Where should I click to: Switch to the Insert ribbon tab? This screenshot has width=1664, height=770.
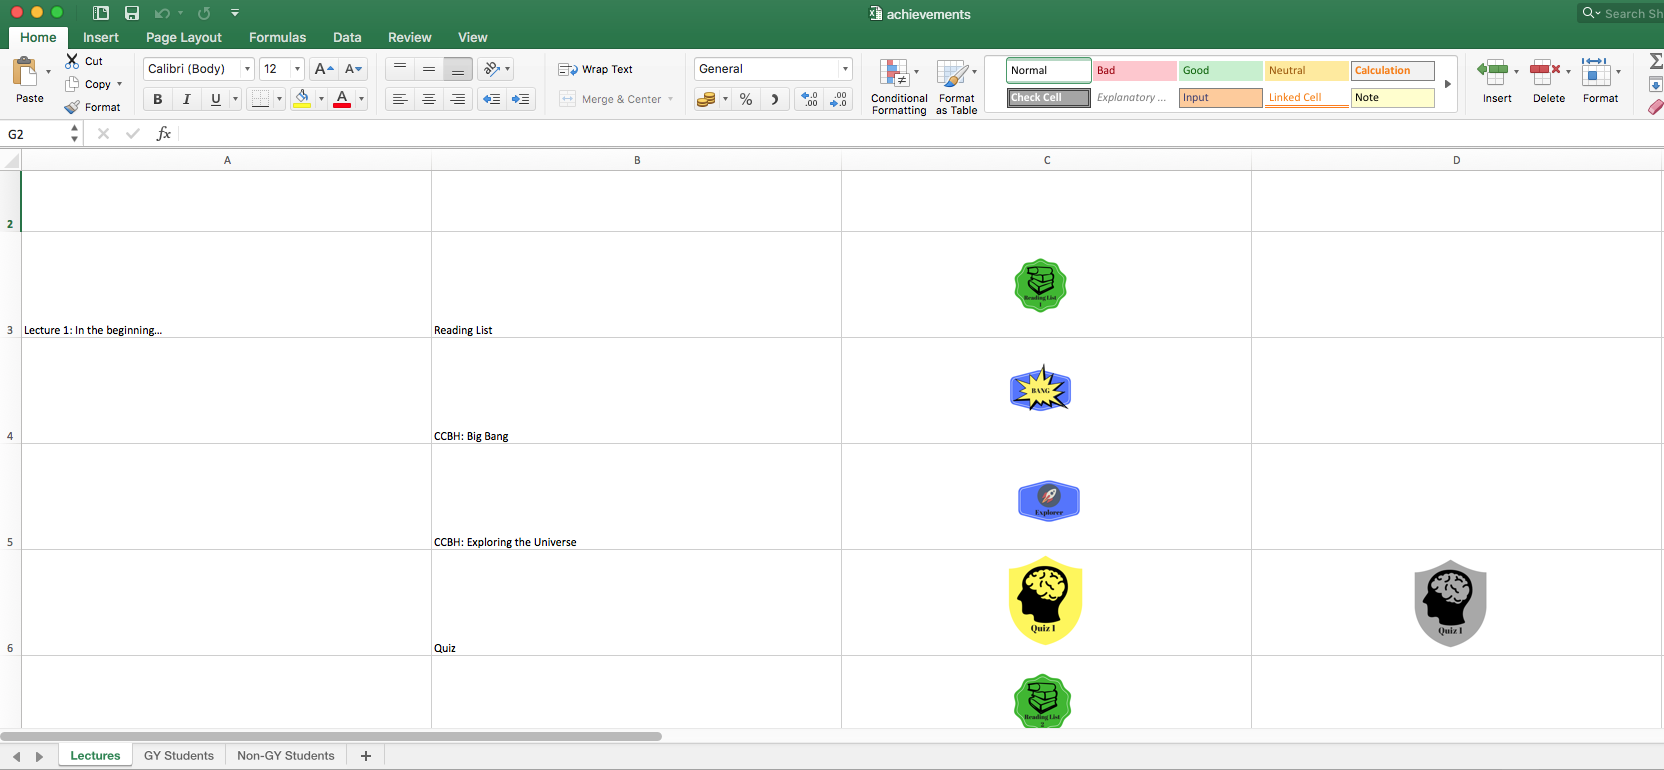tap(101, 37)
